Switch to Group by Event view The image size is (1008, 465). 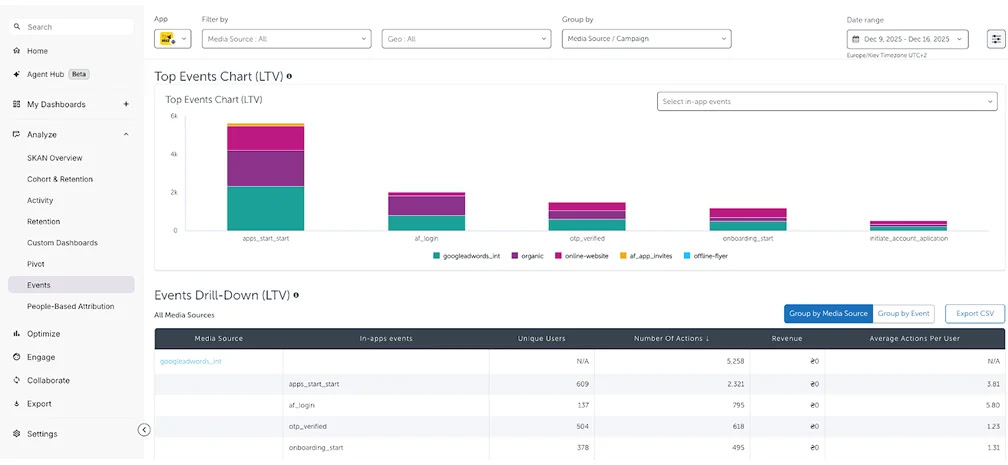(x=903, y=314)
